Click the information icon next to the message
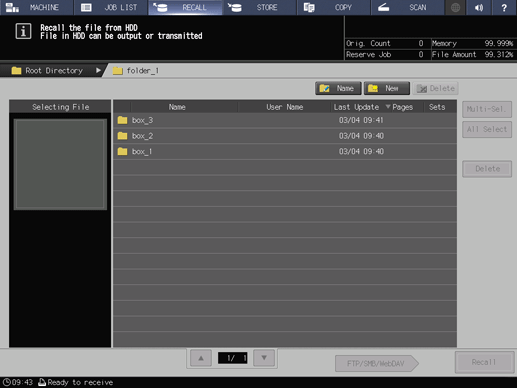 click(23, 31)
